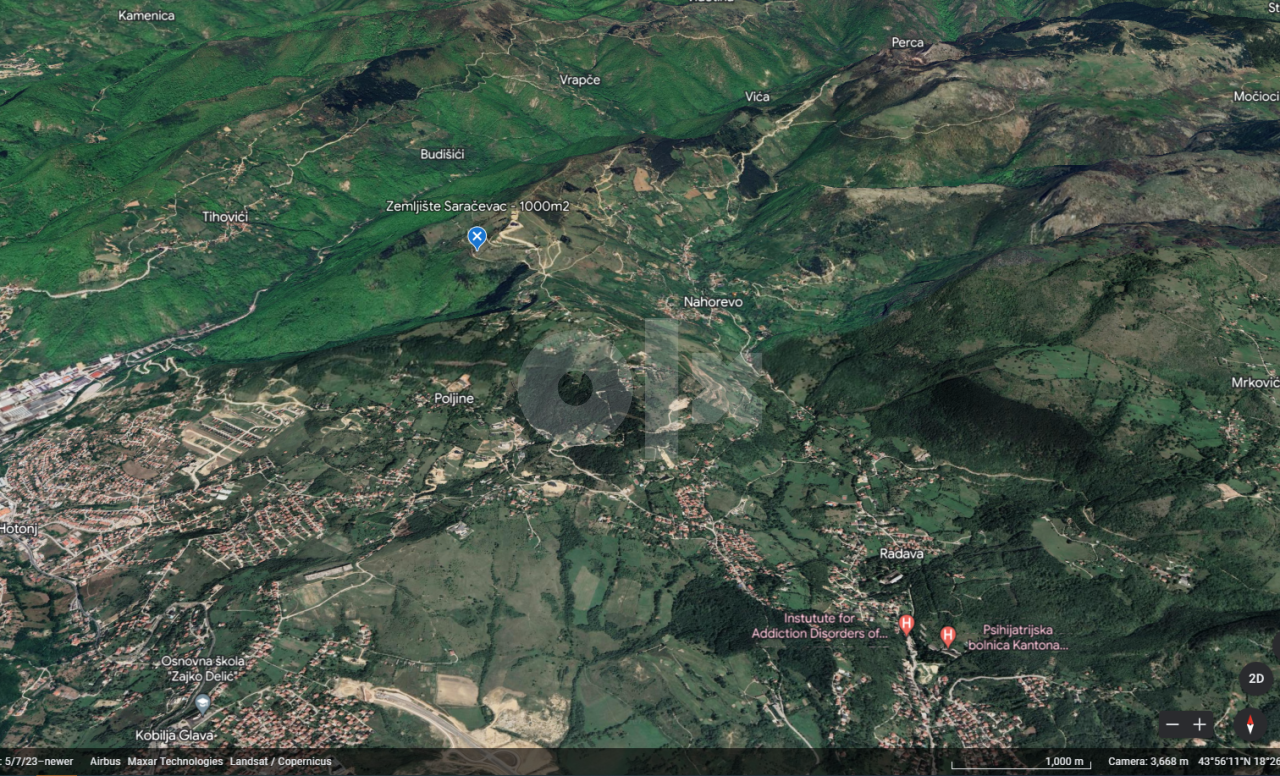Click the 1,000 m scale bar

1020,763
